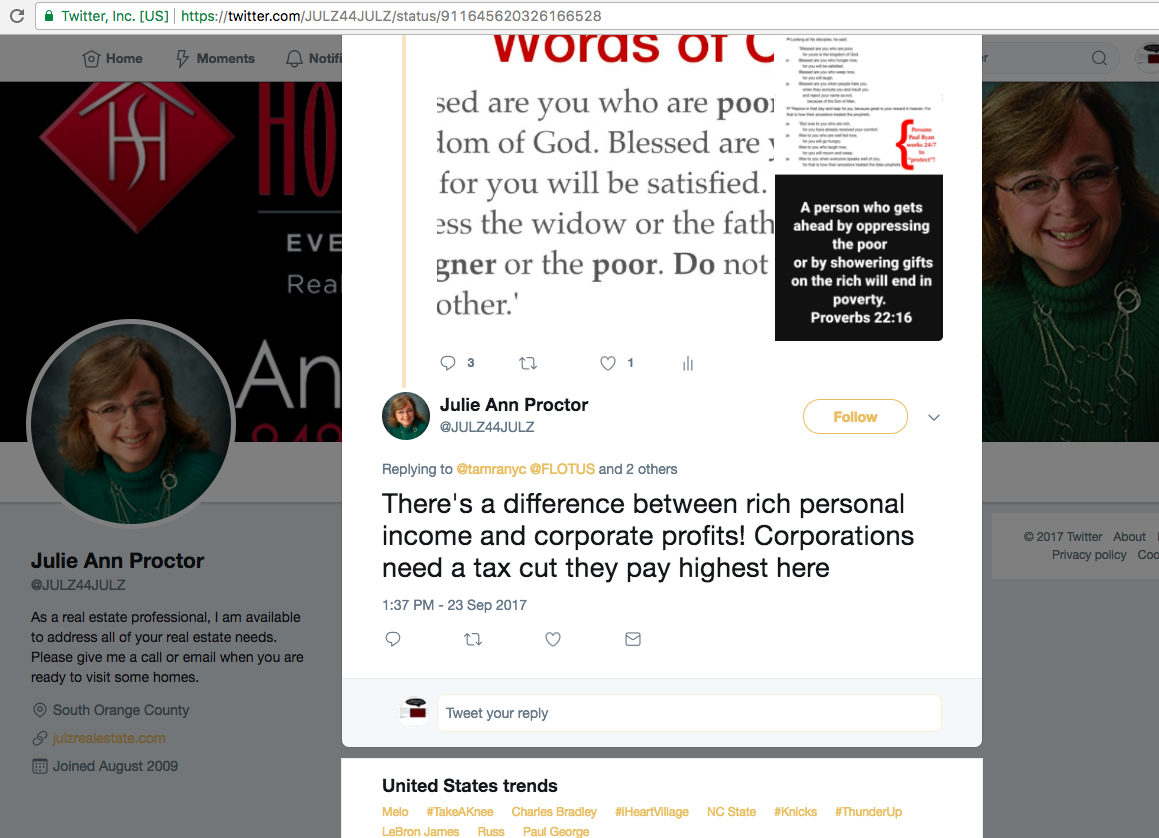This screenshot has height=838, width=1159.
Task: Open the #TakeAKnee trend
Action: click(x=460, y=811)
